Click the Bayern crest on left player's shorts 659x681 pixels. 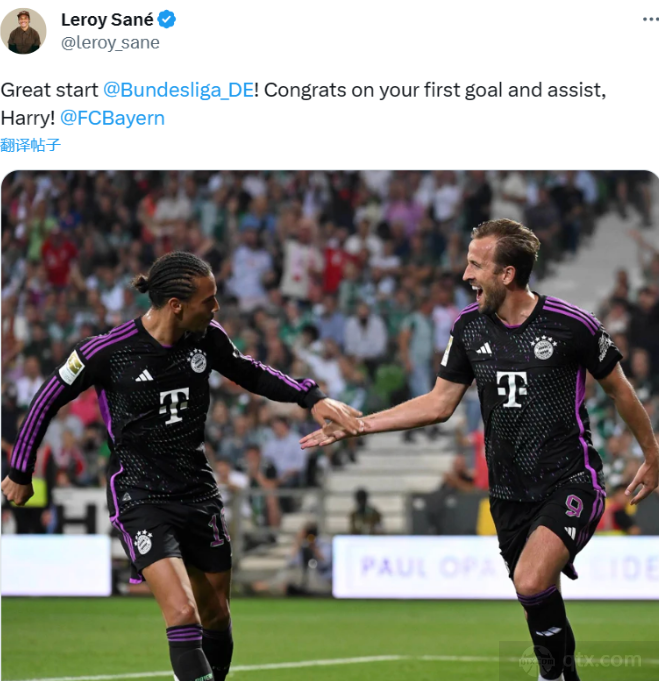point(143,542)
